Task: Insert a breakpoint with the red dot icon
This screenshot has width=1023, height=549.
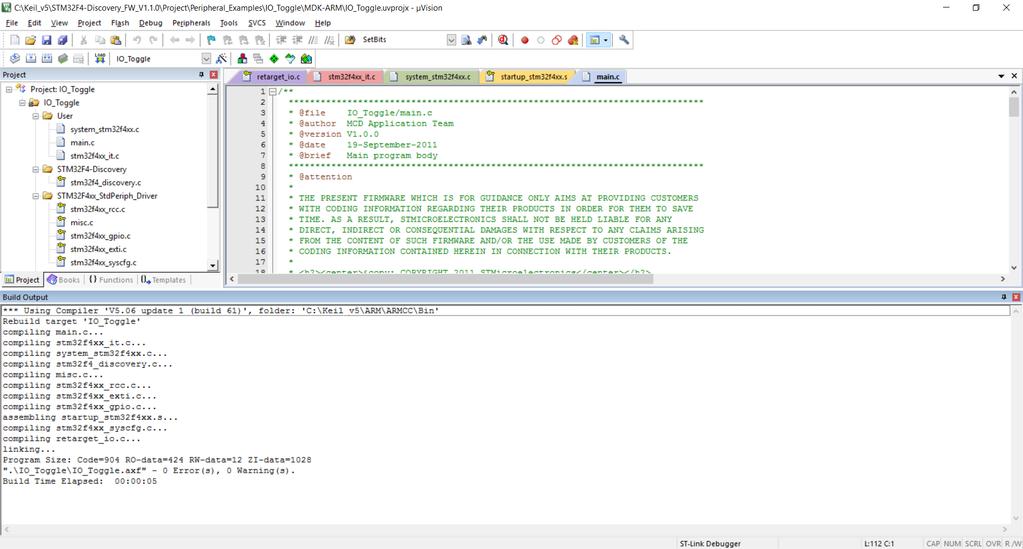Action: (525, 40)
